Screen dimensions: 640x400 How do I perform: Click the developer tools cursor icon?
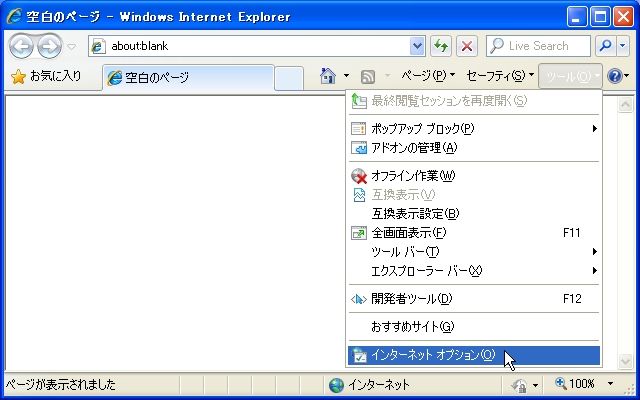tap(358, 299)
